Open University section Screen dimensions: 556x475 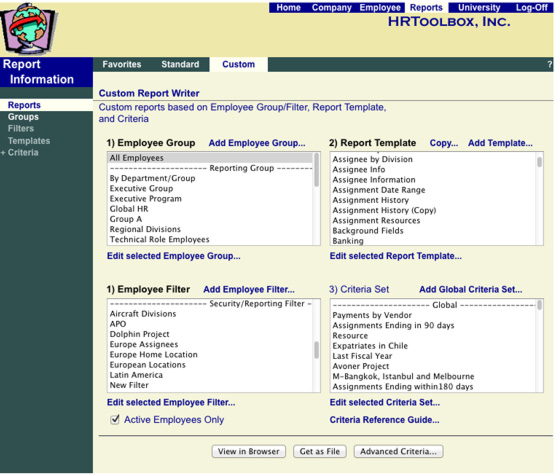(x=479, y=7)
